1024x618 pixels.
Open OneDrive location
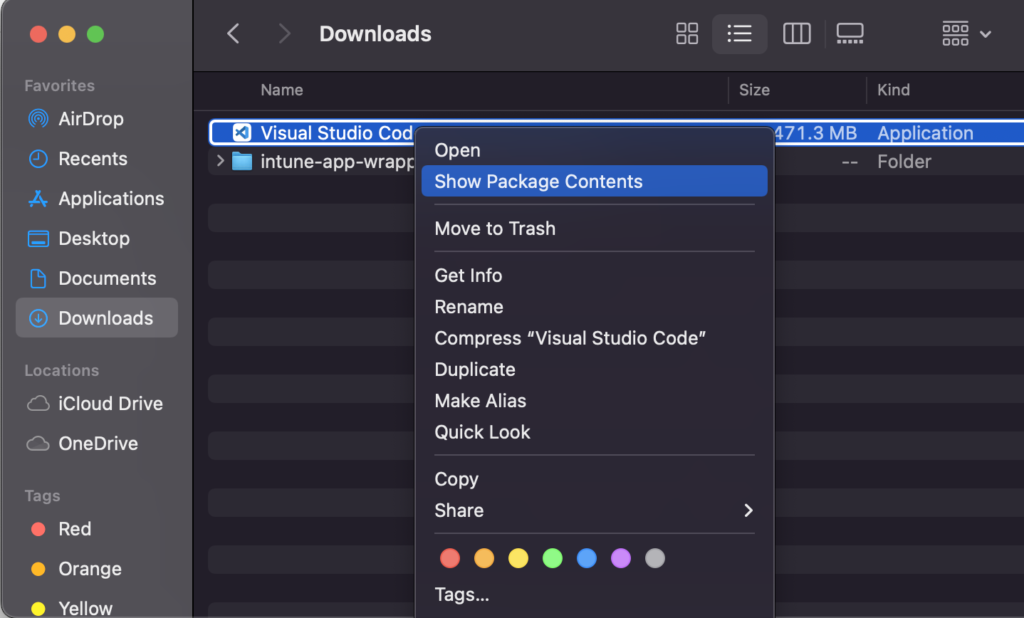click(x=98, y=444)
